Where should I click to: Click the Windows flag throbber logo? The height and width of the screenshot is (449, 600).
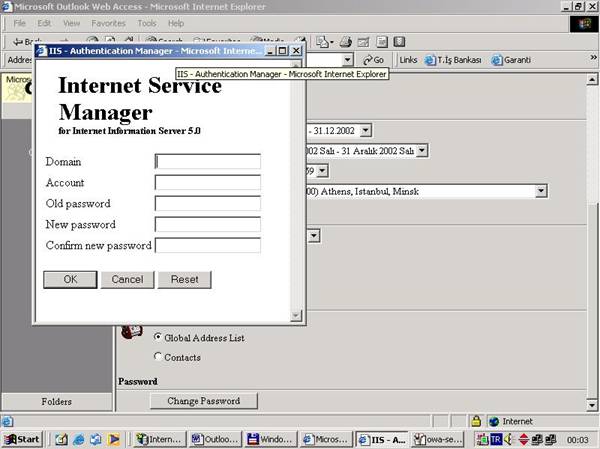pos(584,24)
